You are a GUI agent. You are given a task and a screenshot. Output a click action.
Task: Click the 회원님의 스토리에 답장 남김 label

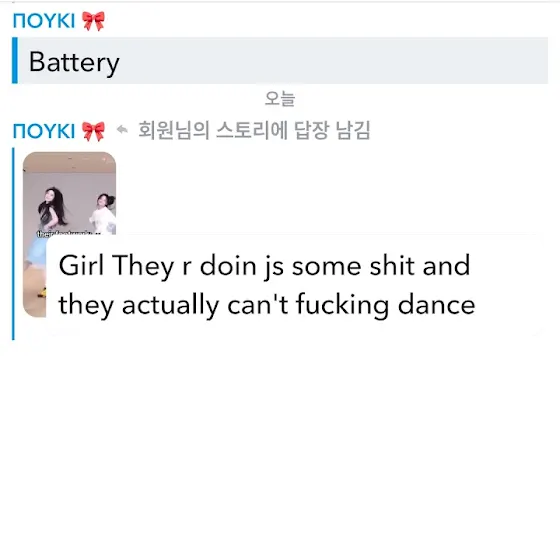coord(254,130)
